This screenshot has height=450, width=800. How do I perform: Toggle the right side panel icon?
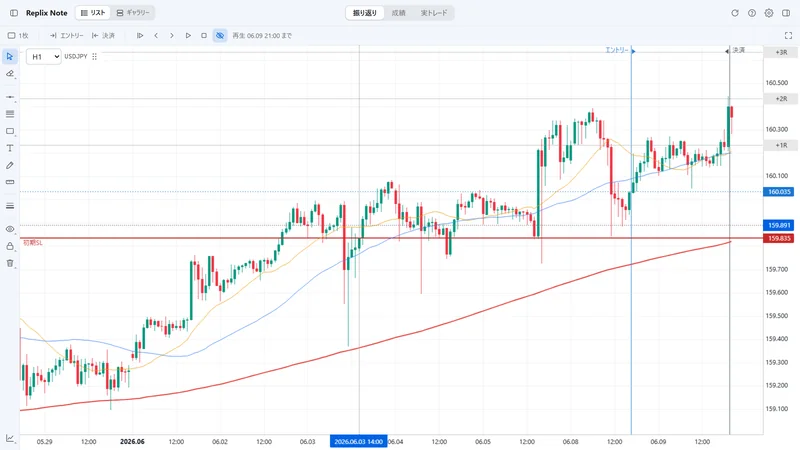click(786, 13)
